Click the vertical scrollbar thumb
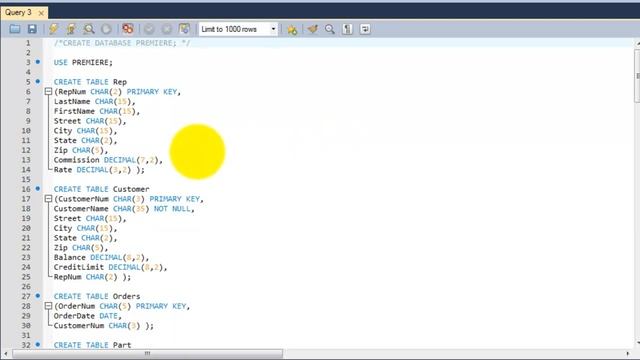This screenshot has height=360, width=640. point(637,76)
